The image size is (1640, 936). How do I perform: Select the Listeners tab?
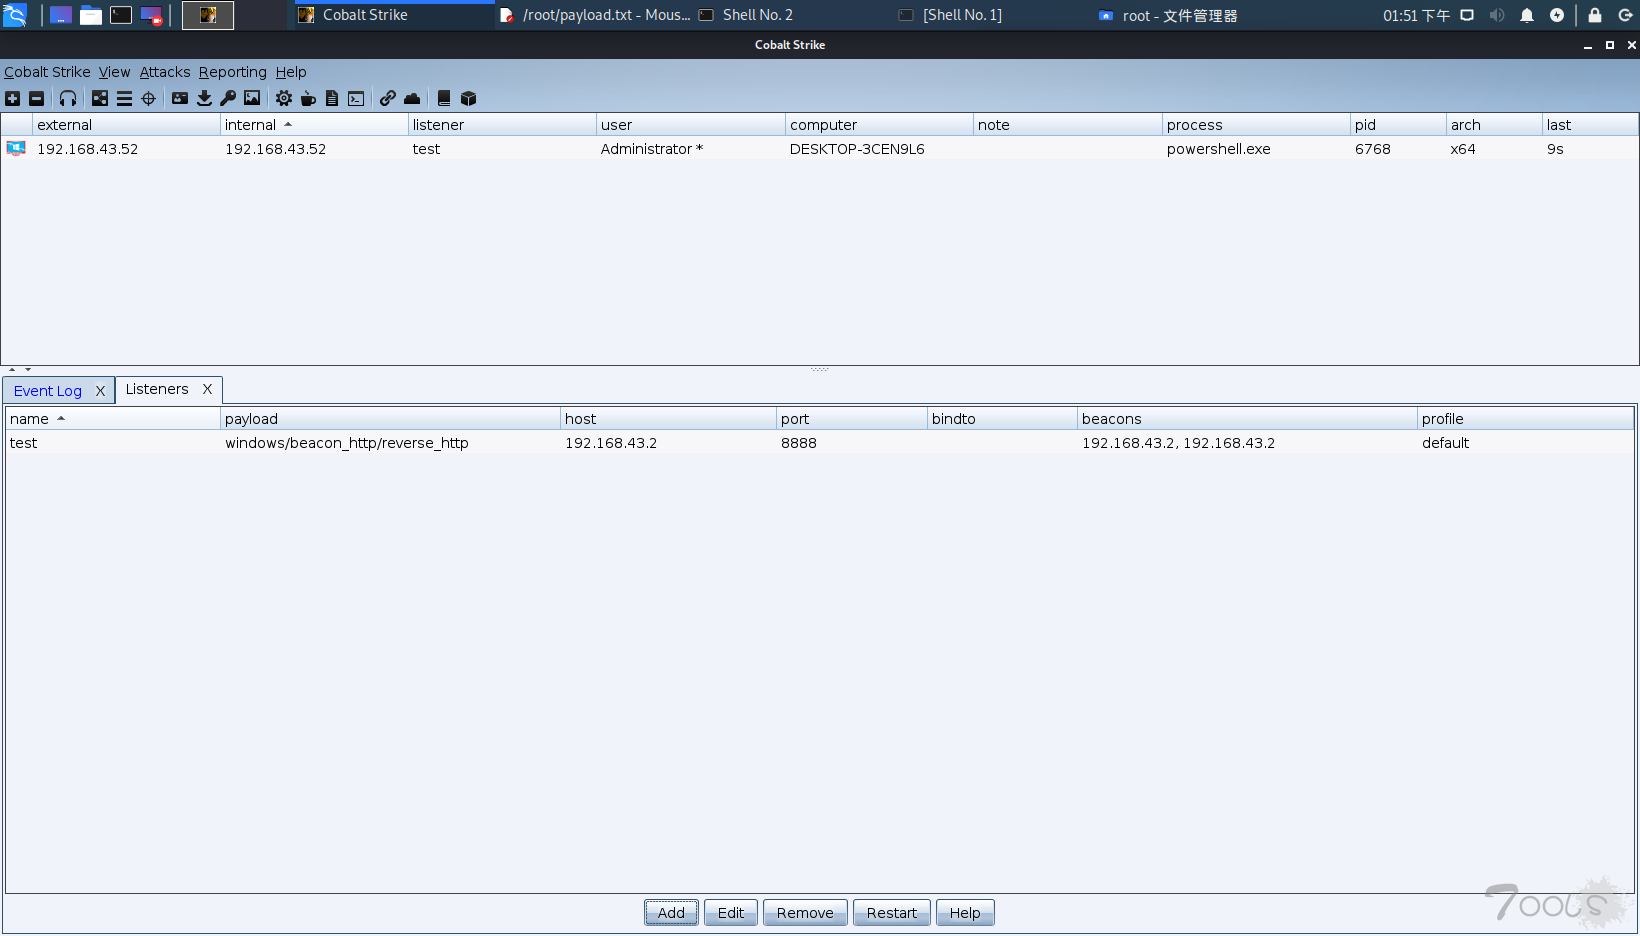point(157,389)
